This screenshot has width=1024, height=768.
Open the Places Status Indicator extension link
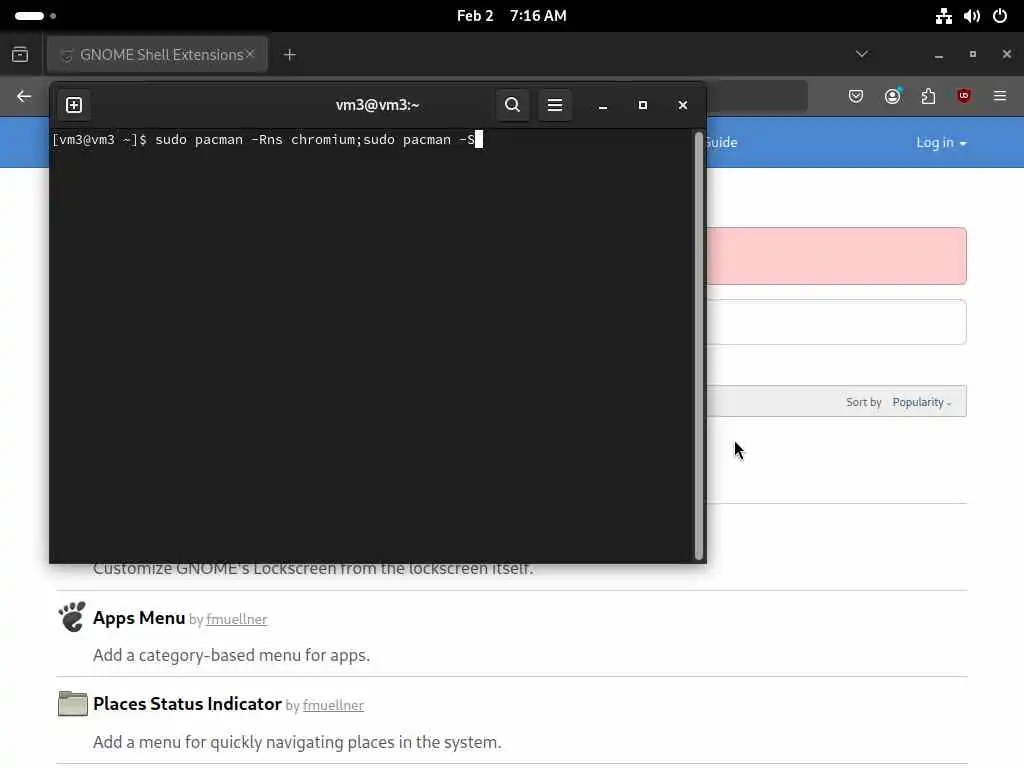pyautogui.click(x=187, y=704)
